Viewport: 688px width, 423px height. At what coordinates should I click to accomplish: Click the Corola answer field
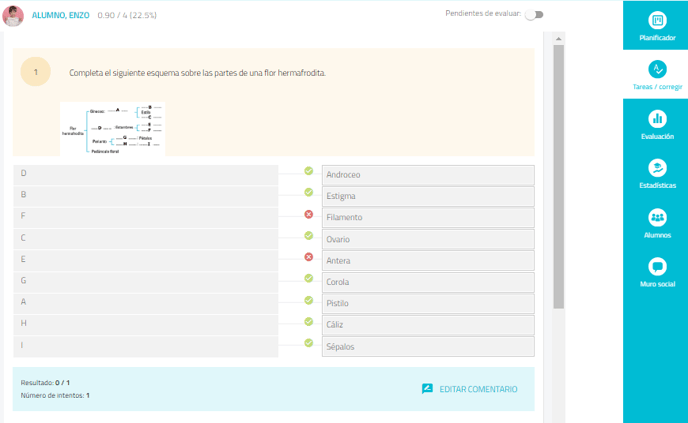(428, 282)
